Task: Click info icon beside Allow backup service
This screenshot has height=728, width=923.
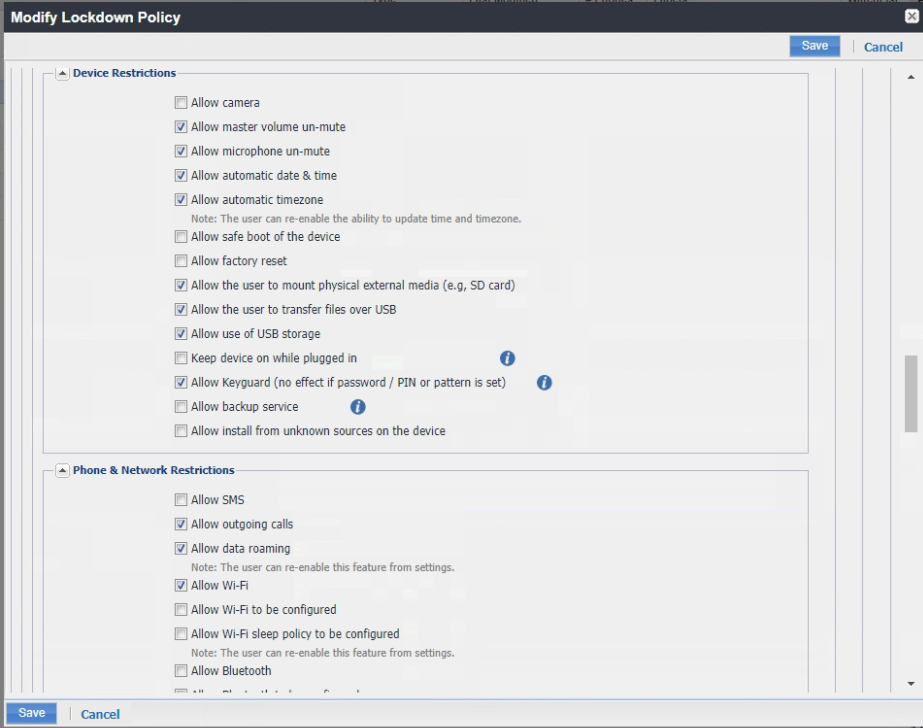Action: [357, 407]
